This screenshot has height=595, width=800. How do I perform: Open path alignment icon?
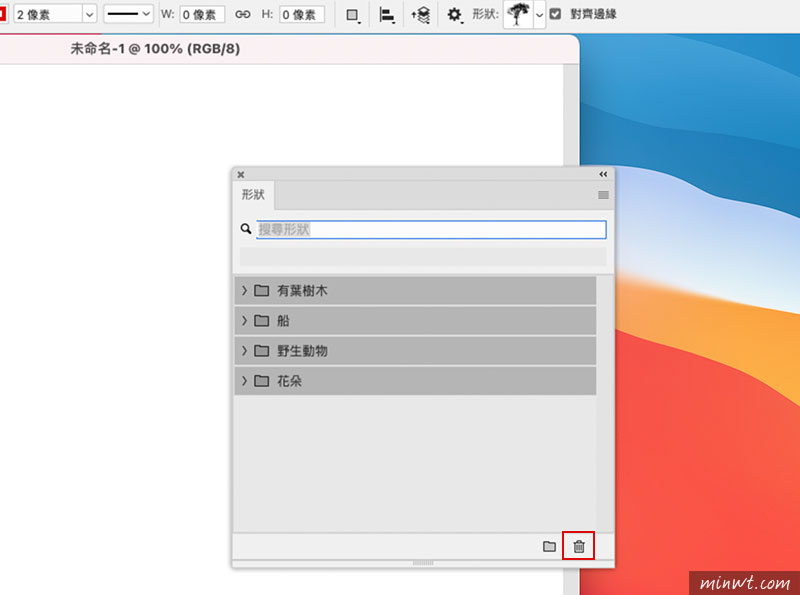coord(387,15)
